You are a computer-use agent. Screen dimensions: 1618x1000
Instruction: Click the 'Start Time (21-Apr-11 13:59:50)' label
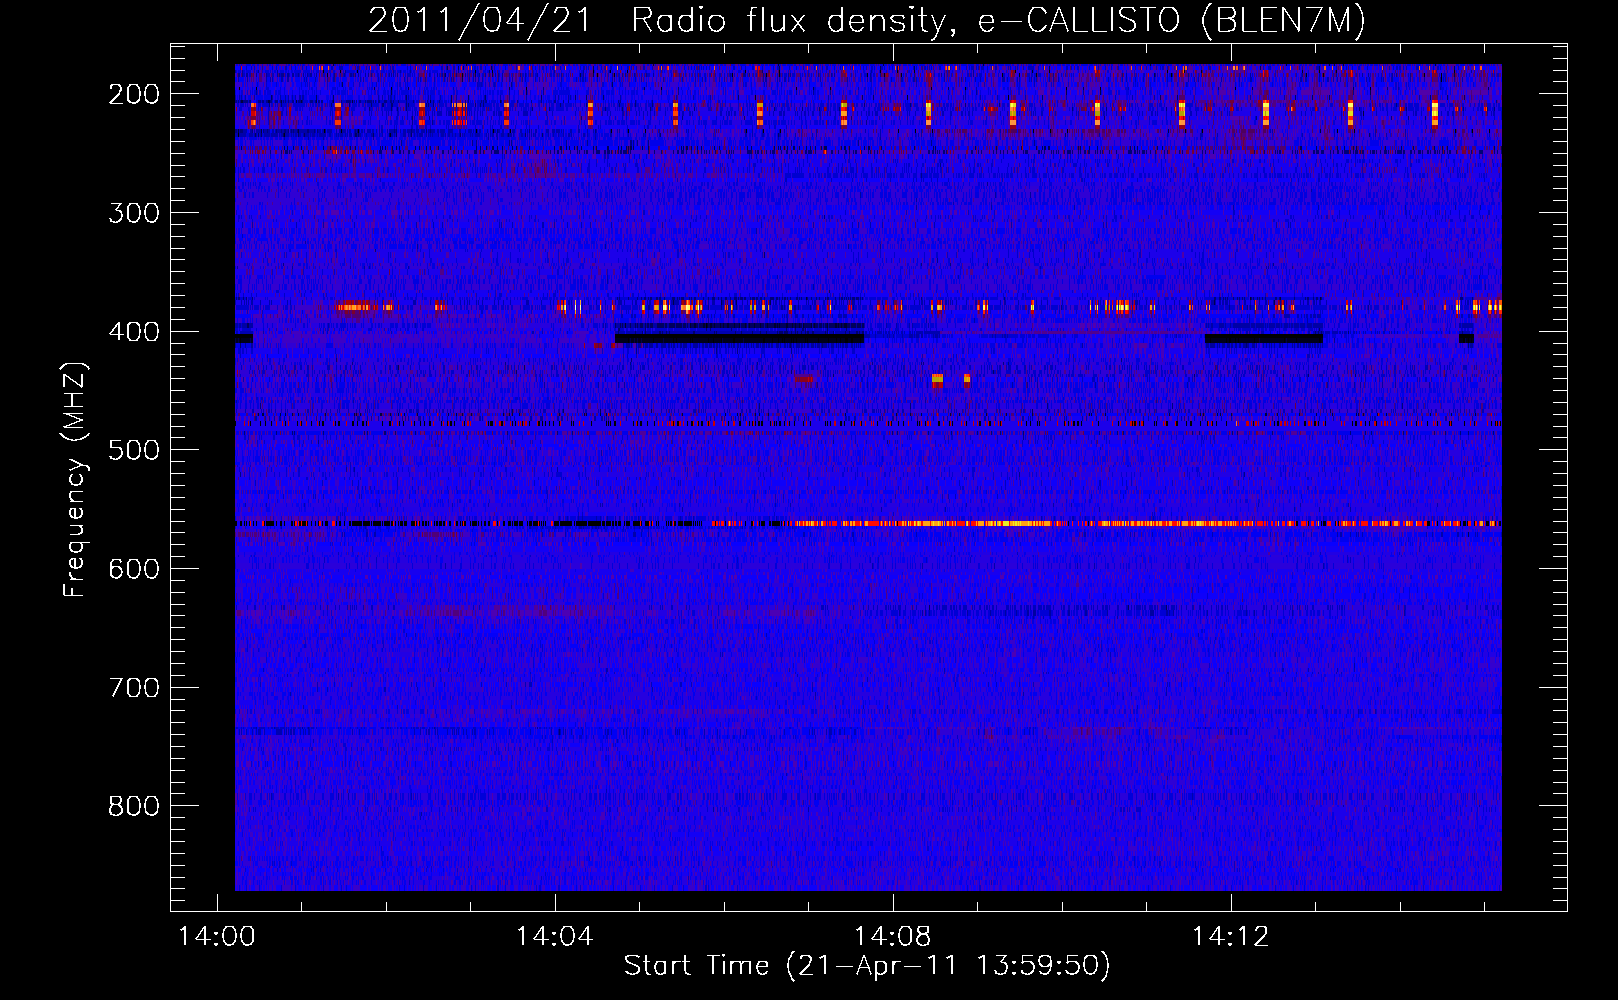(x=867, y=965)
